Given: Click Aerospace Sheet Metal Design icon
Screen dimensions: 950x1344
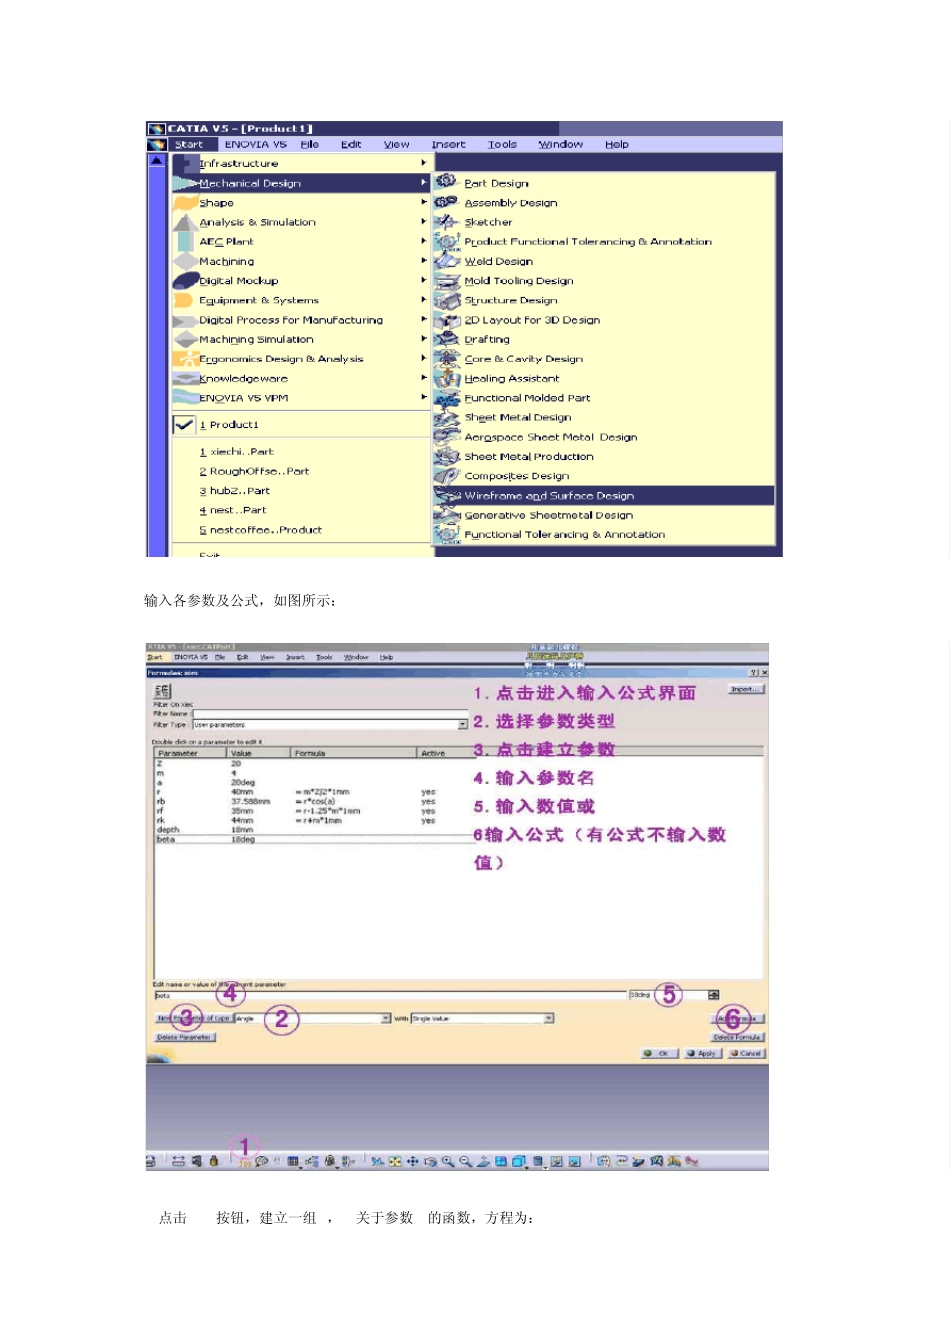Looking at the screenshot, I should [x=446, y=436].
